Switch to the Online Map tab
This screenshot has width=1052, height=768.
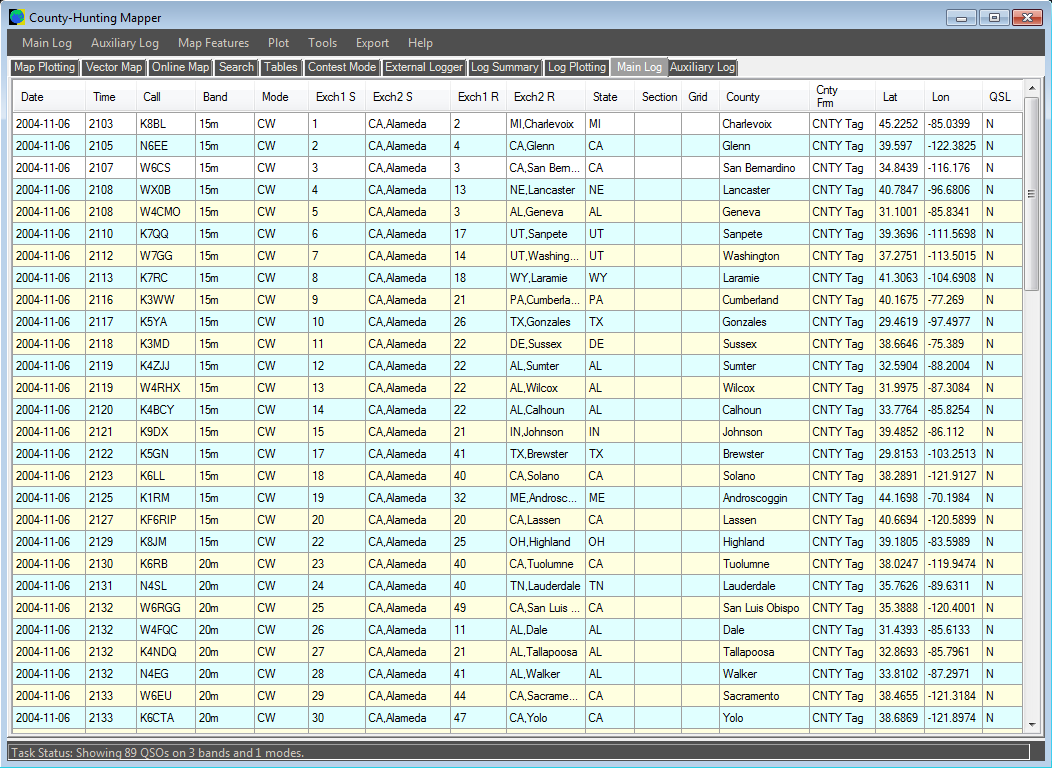(180, 67)
